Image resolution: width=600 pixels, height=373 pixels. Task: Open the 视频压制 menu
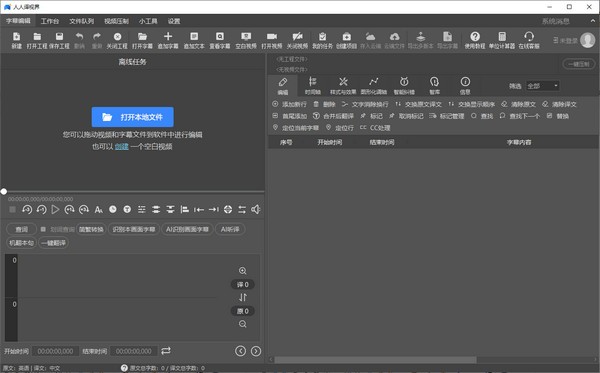coord(116,21)
